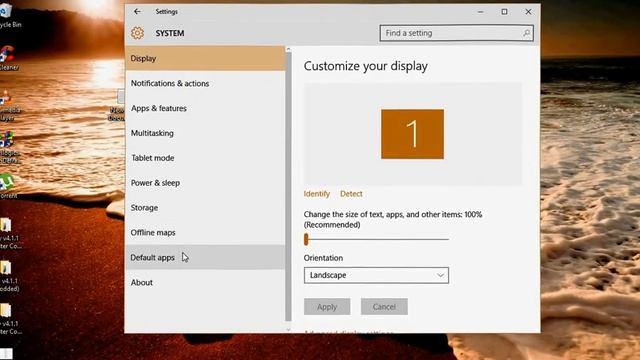Select the media player desktop icon

(8, 104)
